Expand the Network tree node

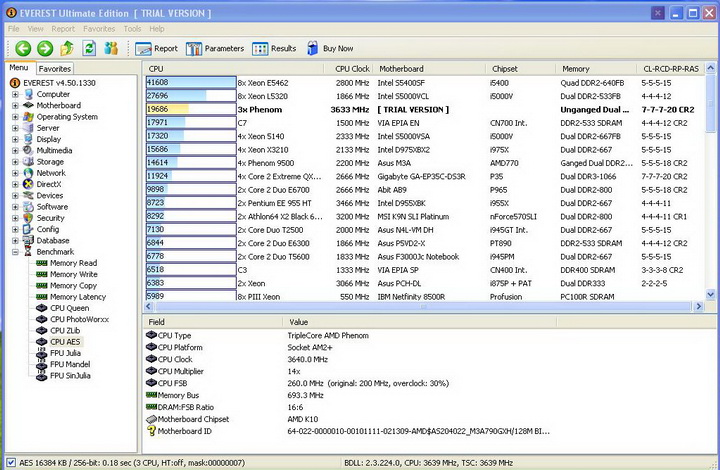(15, 173)
